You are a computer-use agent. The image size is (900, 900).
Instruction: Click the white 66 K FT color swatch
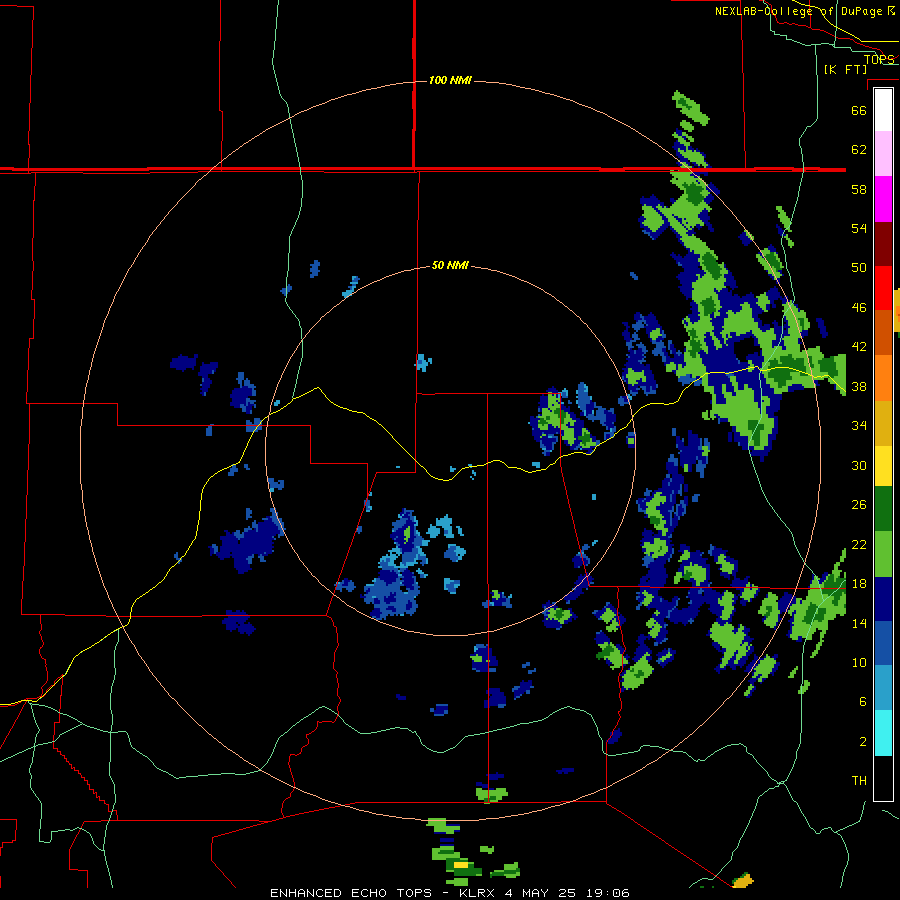pos(883,110)
